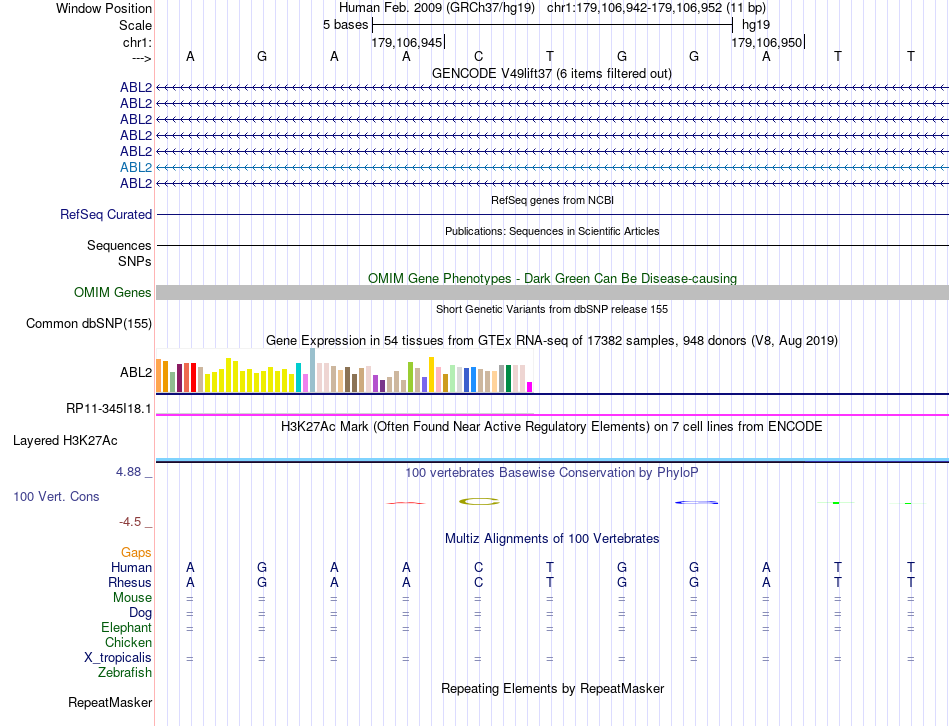
Task: Open Short Genetic Variants from dbSNP title
Action: pyautogui.click(x=552, y=309)
